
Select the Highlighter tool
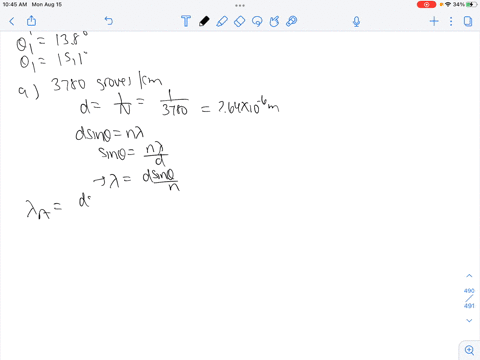[x=222, y=21]
